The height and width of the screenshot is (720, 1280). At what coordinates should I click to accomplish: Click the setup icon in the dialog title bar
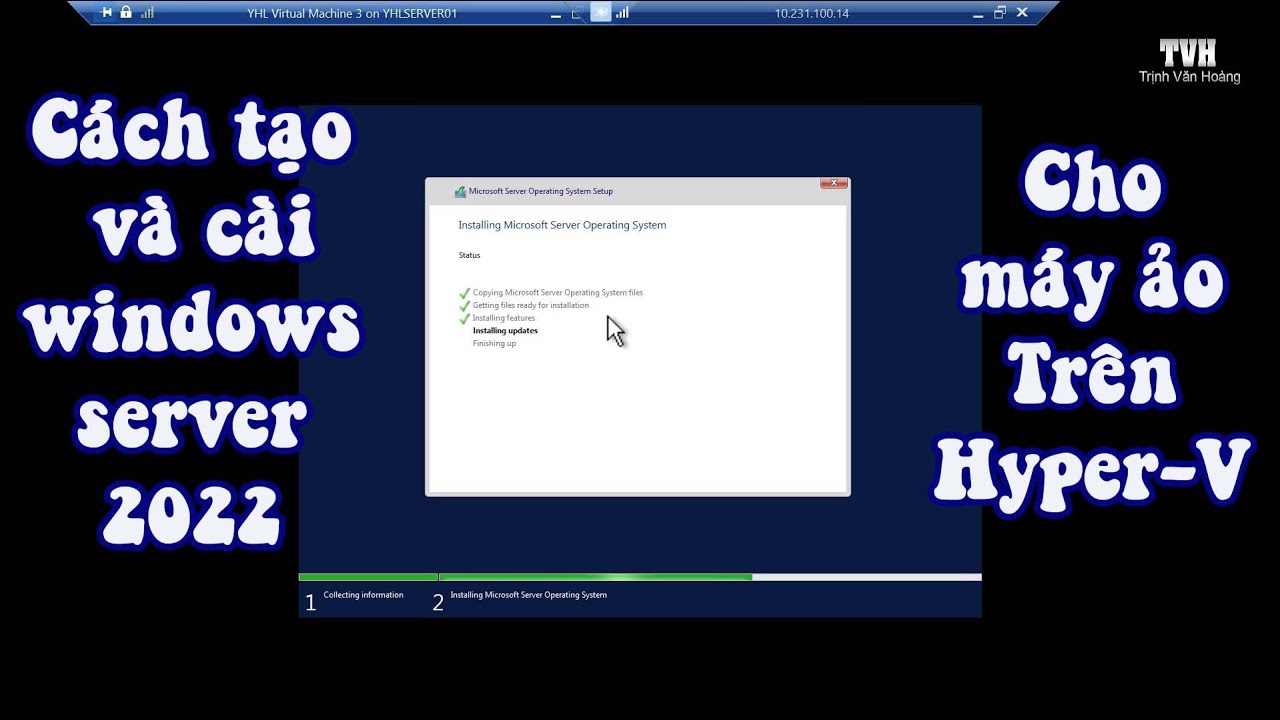[460, 191]
